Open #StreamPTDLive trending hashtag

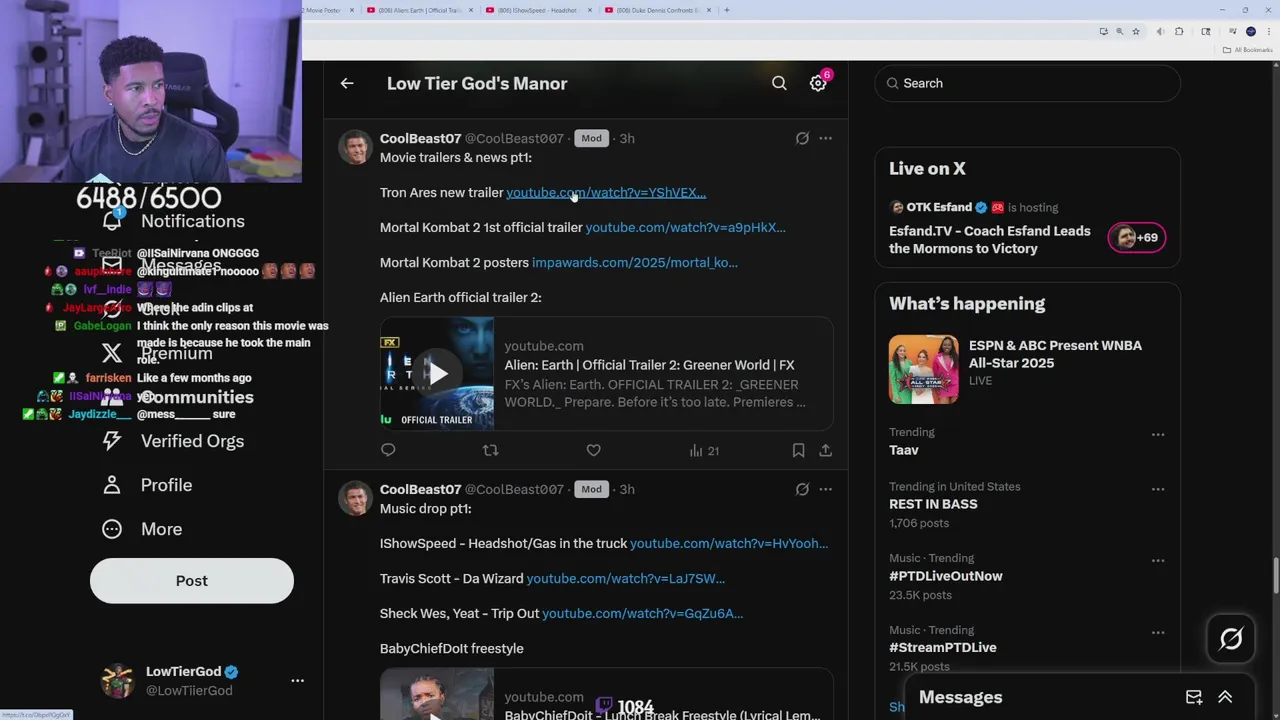[943, 647]
